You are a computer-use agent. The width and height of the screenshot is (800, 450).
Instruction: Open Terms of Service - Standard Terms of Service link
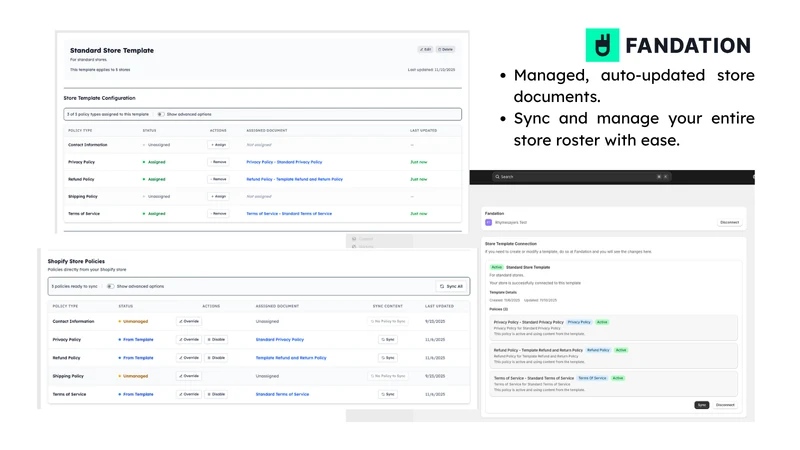(x=289, y=214)
